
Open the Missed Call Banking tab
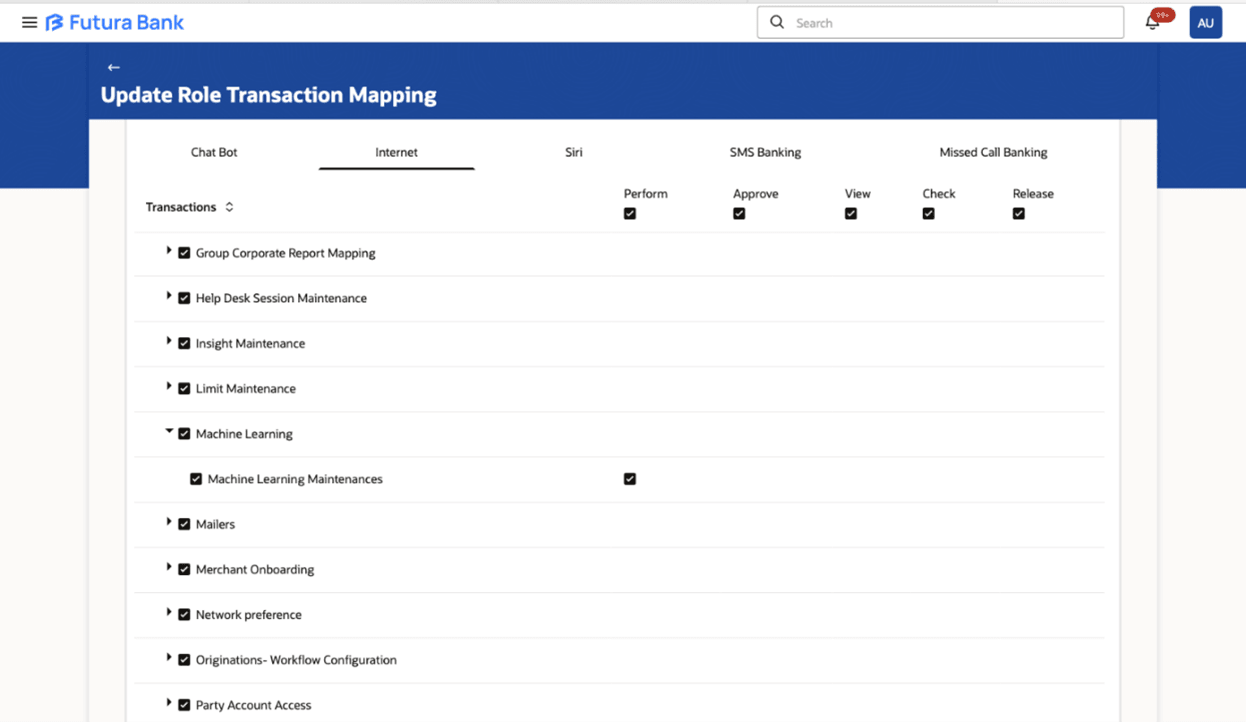(993, 152)
